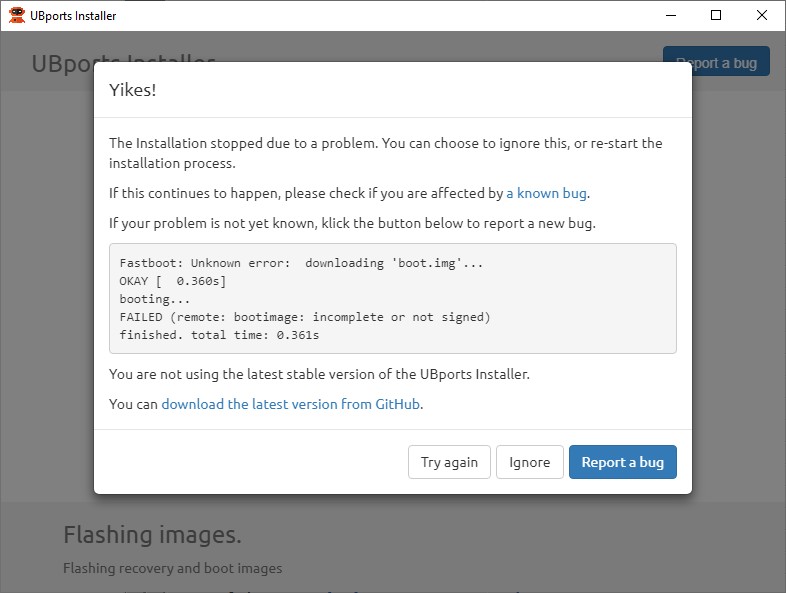Open the 'a known bug' link
The height and width of the screenshot is (593, 786).
[x=546, y=193]
